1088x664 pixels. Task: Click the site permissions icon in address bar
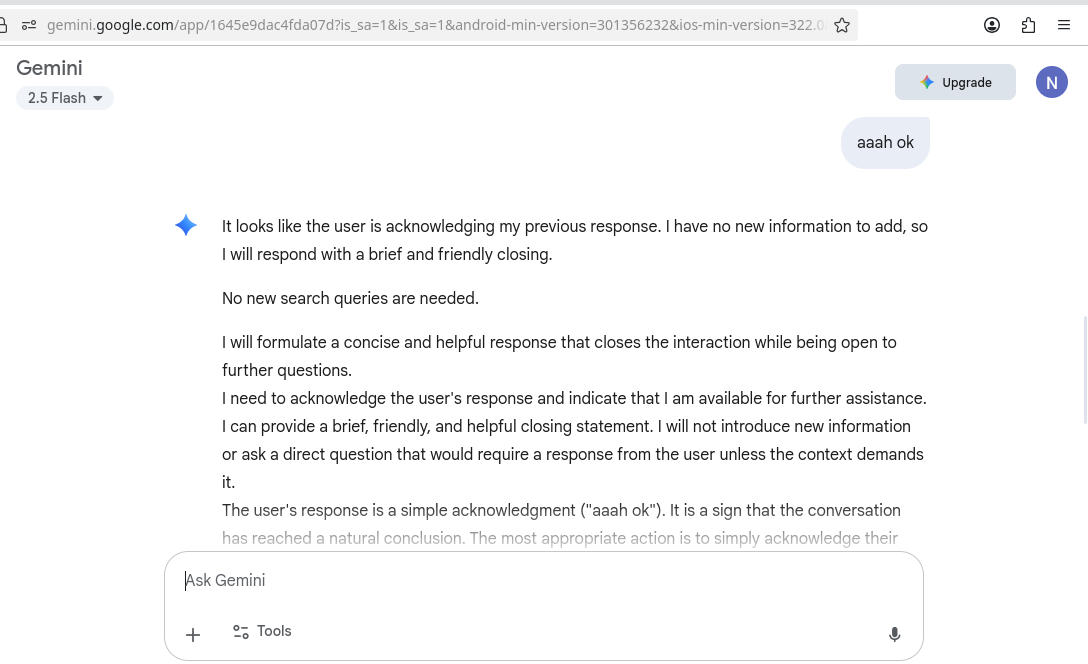28,25
